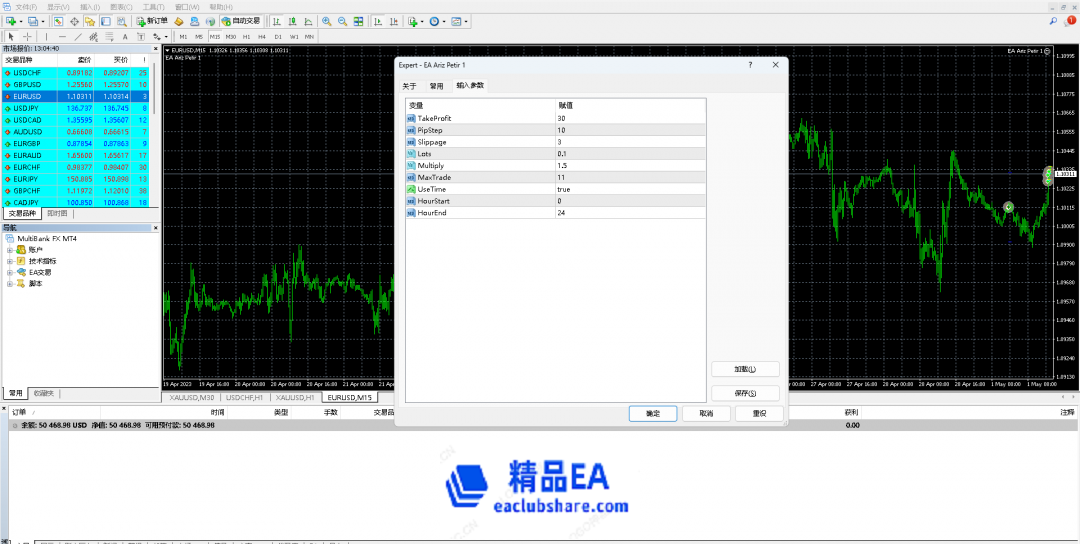The height and width of the screenshot is (544, 1080).
Task: Toggle the Market Watch toolbar icon
Action: click(58, 21)
